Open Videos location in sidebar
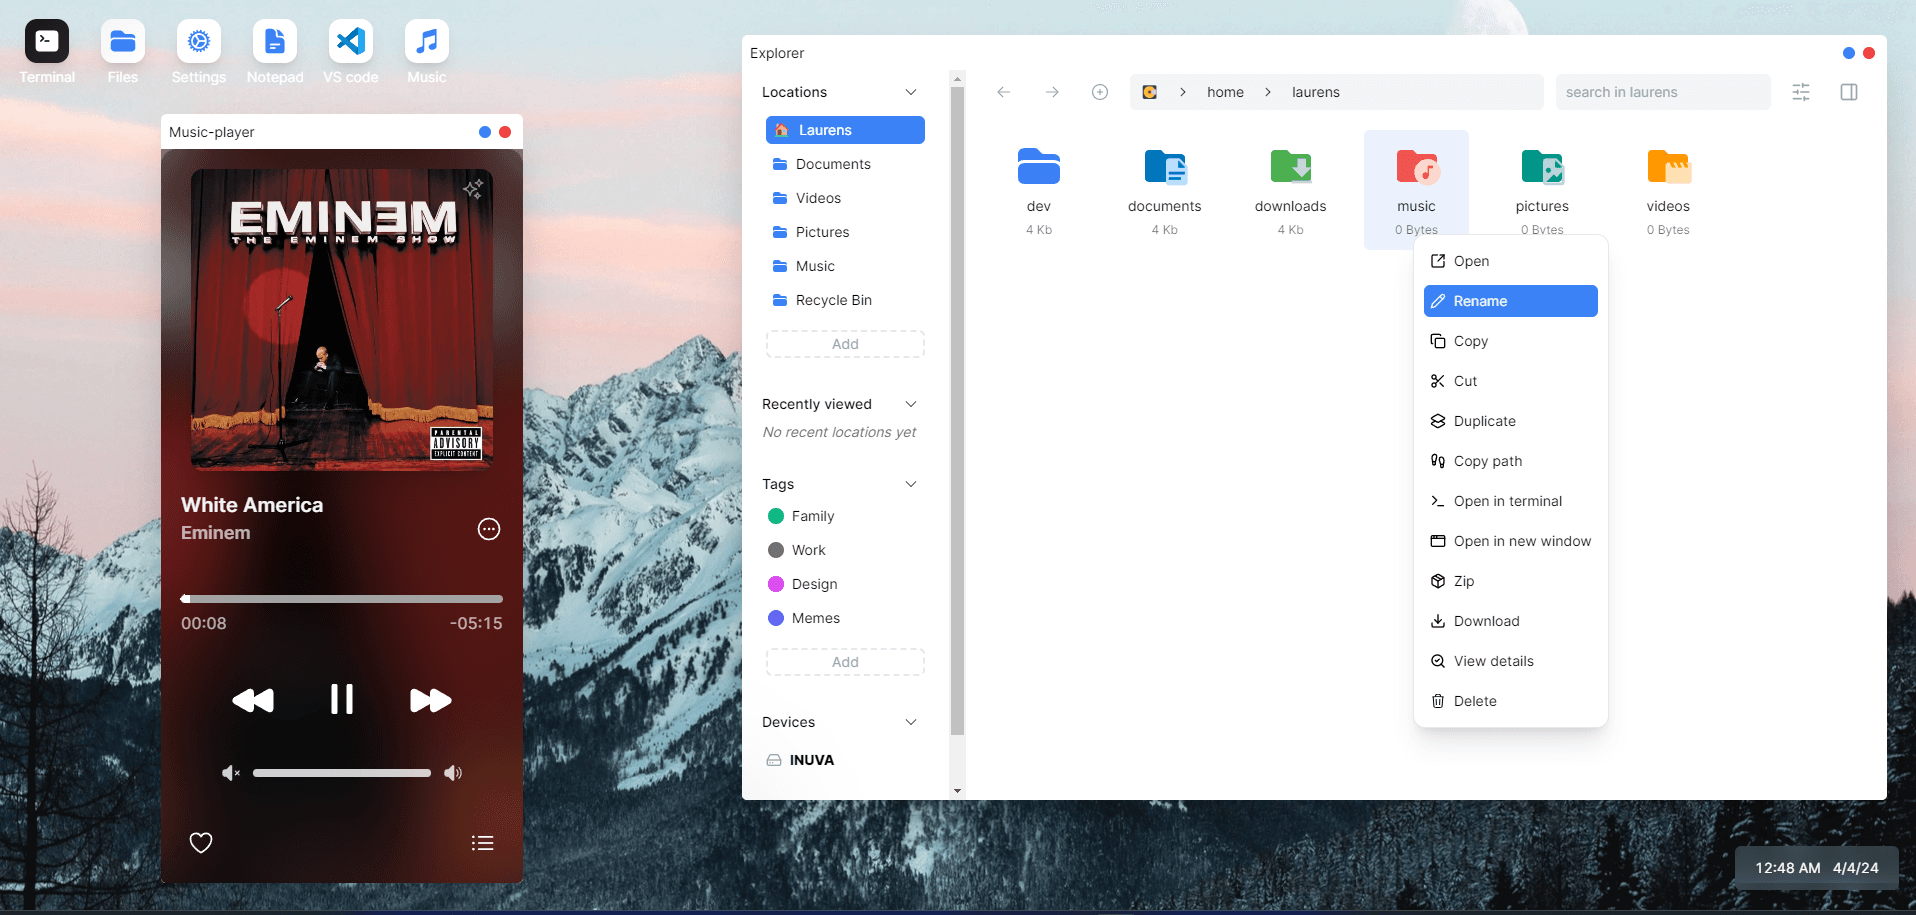Image resolution: width=1916 pixels, height=915 pixels. tap(845, 198)
